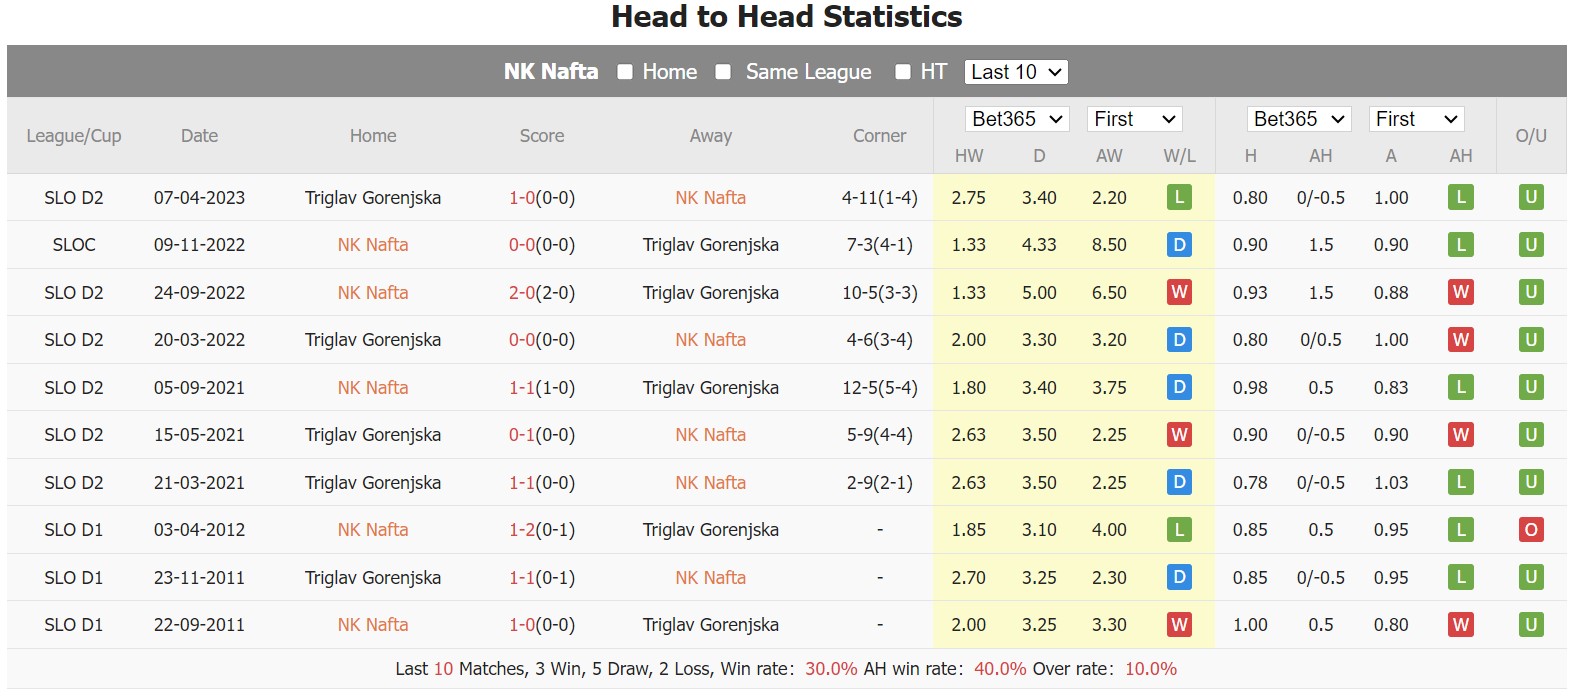
Task: Expand the first Bet365 bookmaker dropdown
Action: pyautogui.click(x=1017, y=119)
